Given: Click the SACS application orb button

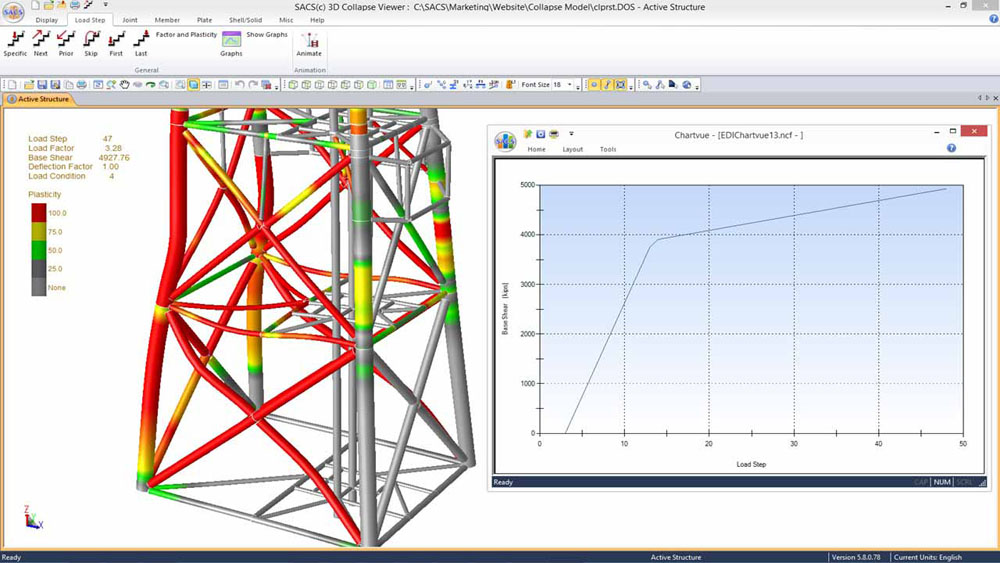Looking at the screenshot, I should coord(13,12).
